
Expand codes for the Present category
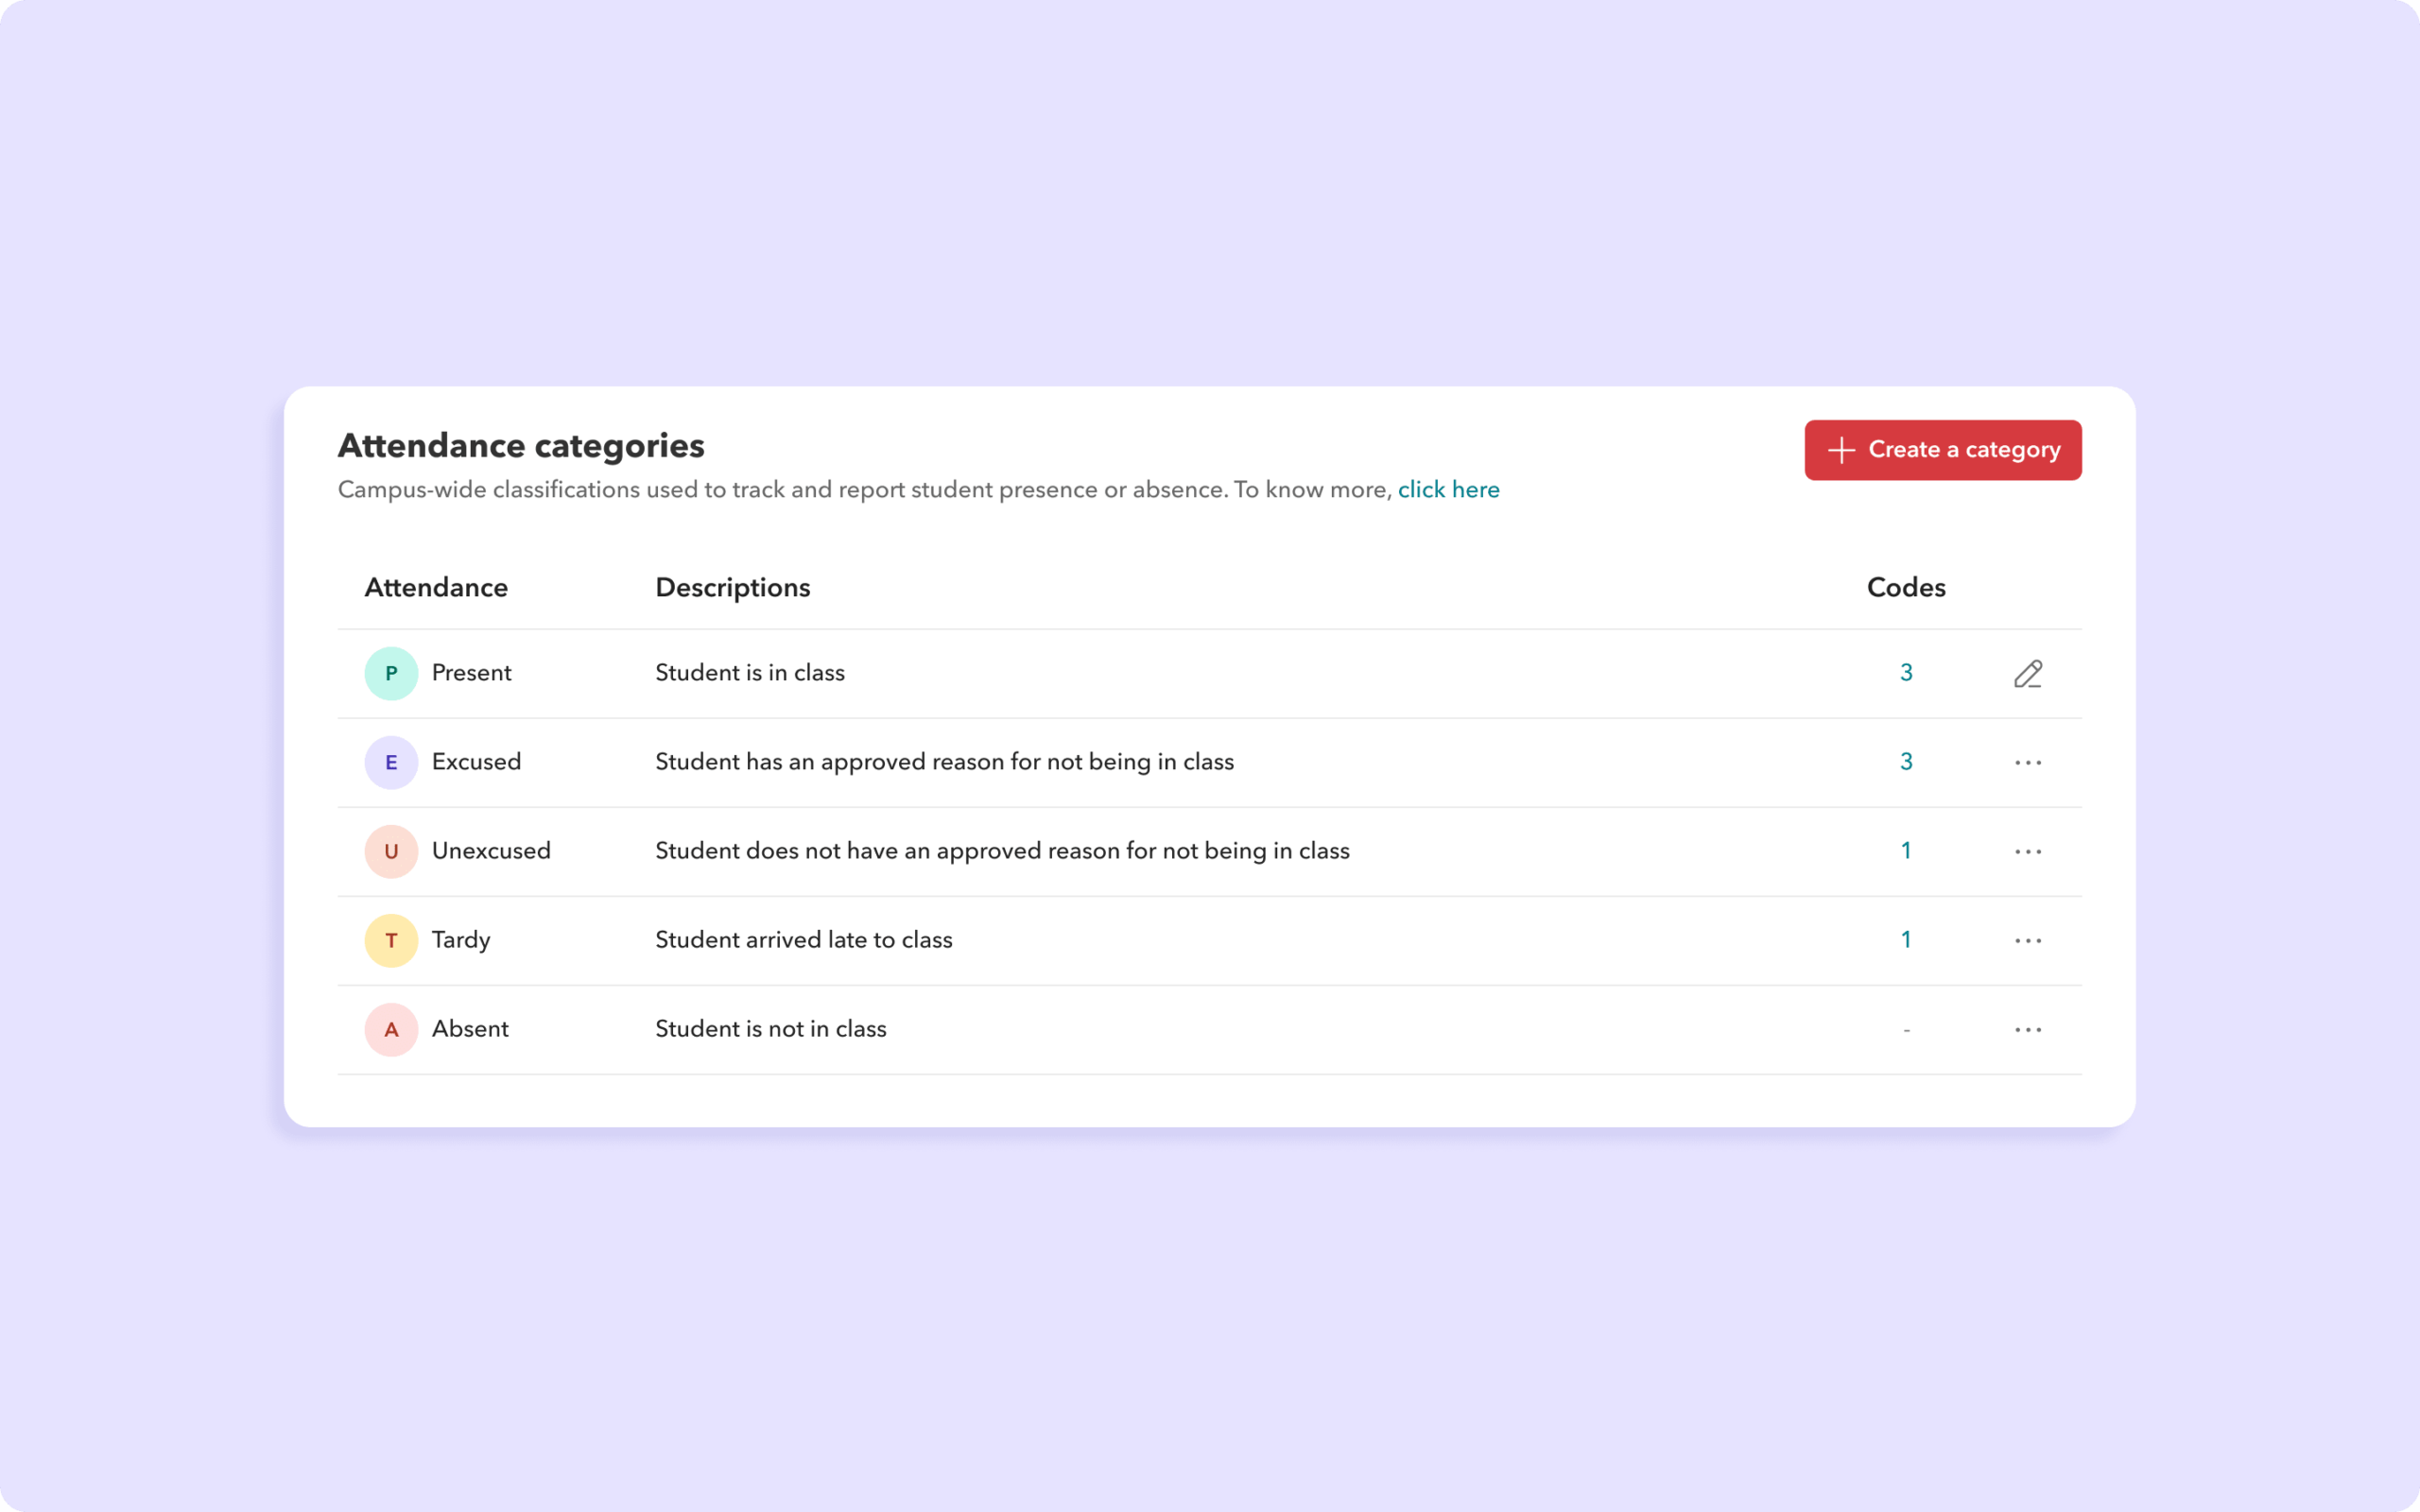1906,673
